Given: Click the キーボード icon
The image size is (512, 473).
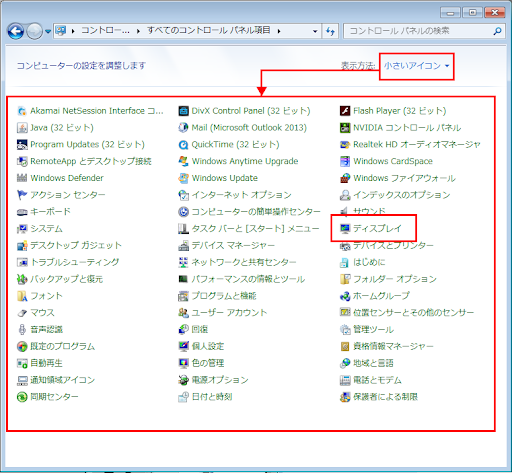Looking at the screenshot, I should click(x=22, y=212).
